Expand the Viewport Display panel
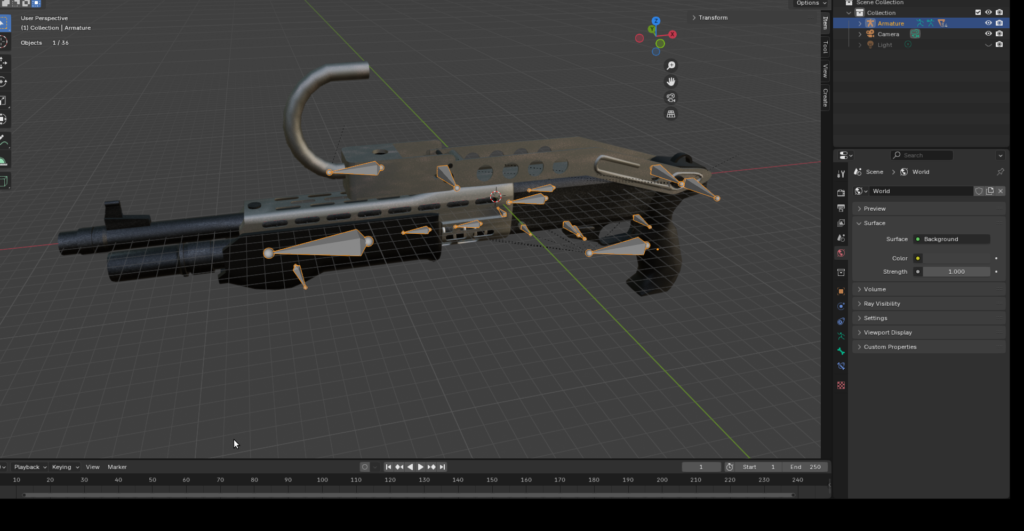Viewport: 1024px width, 531px height. 929,332
